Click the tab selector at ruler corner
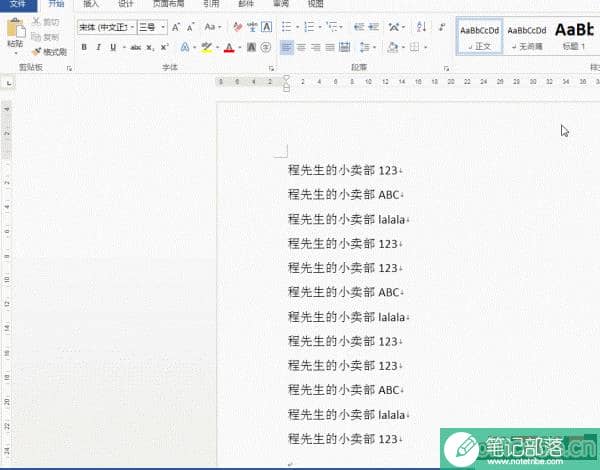Viewport: 600px width, 470px height. pyautogui.click(x=9, y=83)
